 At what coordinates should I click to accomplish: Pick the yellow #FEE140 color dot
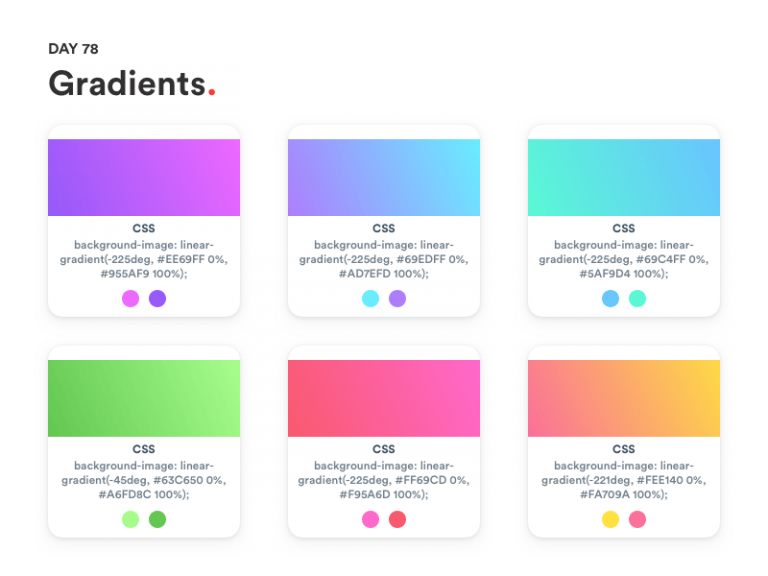[610, 519]
